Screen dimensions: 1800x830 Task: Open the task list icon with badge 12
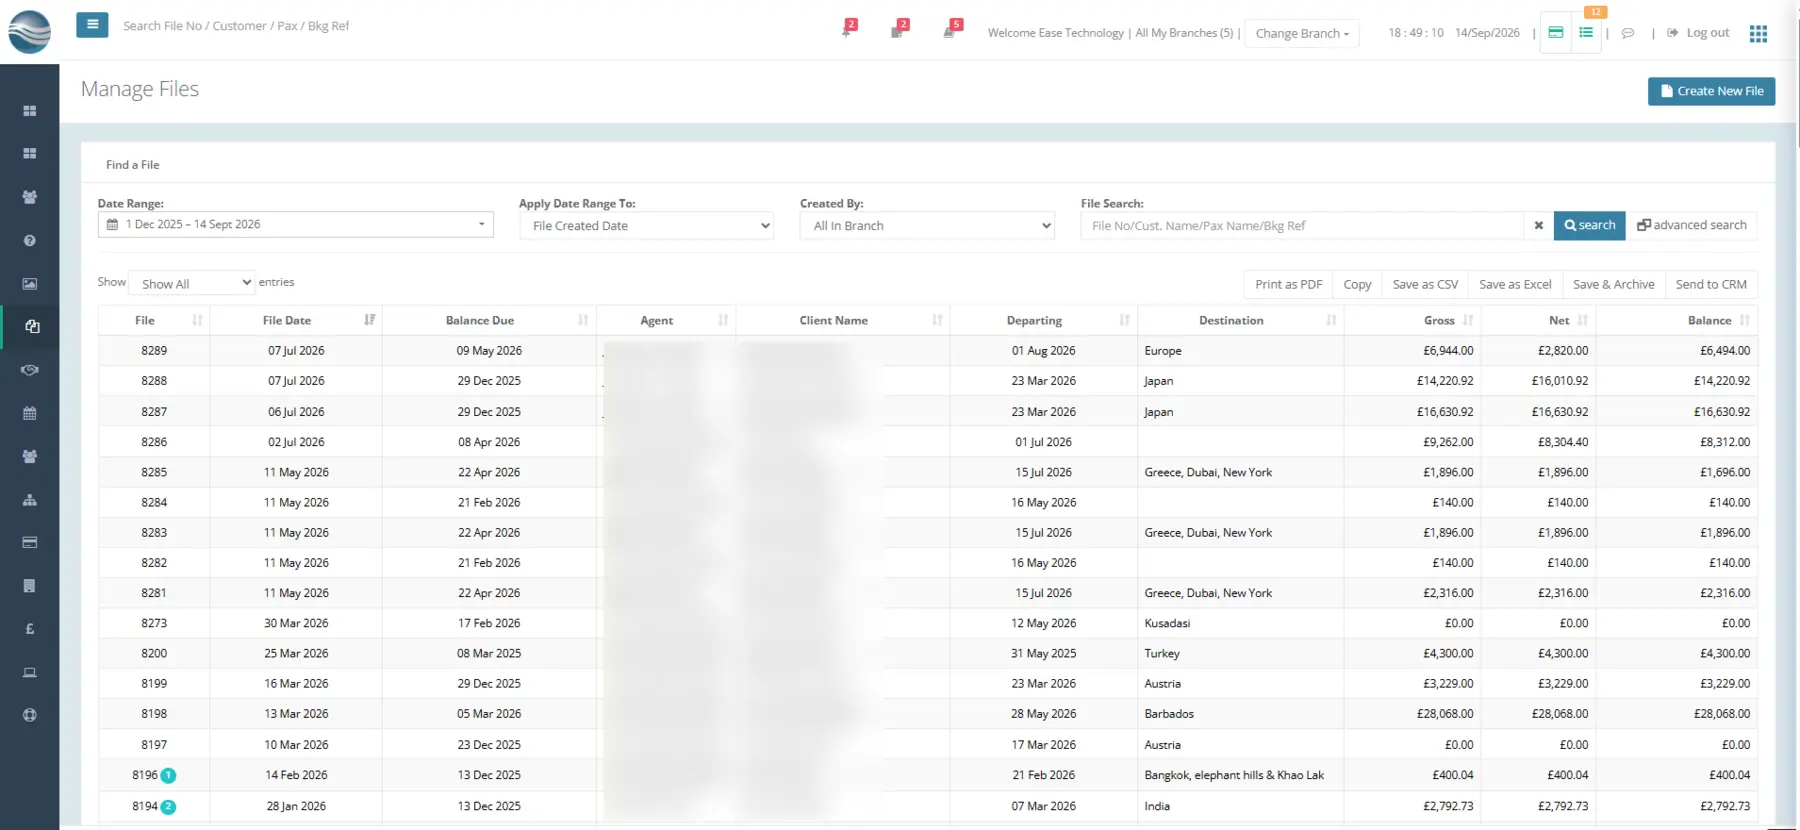pos(1587,33)
